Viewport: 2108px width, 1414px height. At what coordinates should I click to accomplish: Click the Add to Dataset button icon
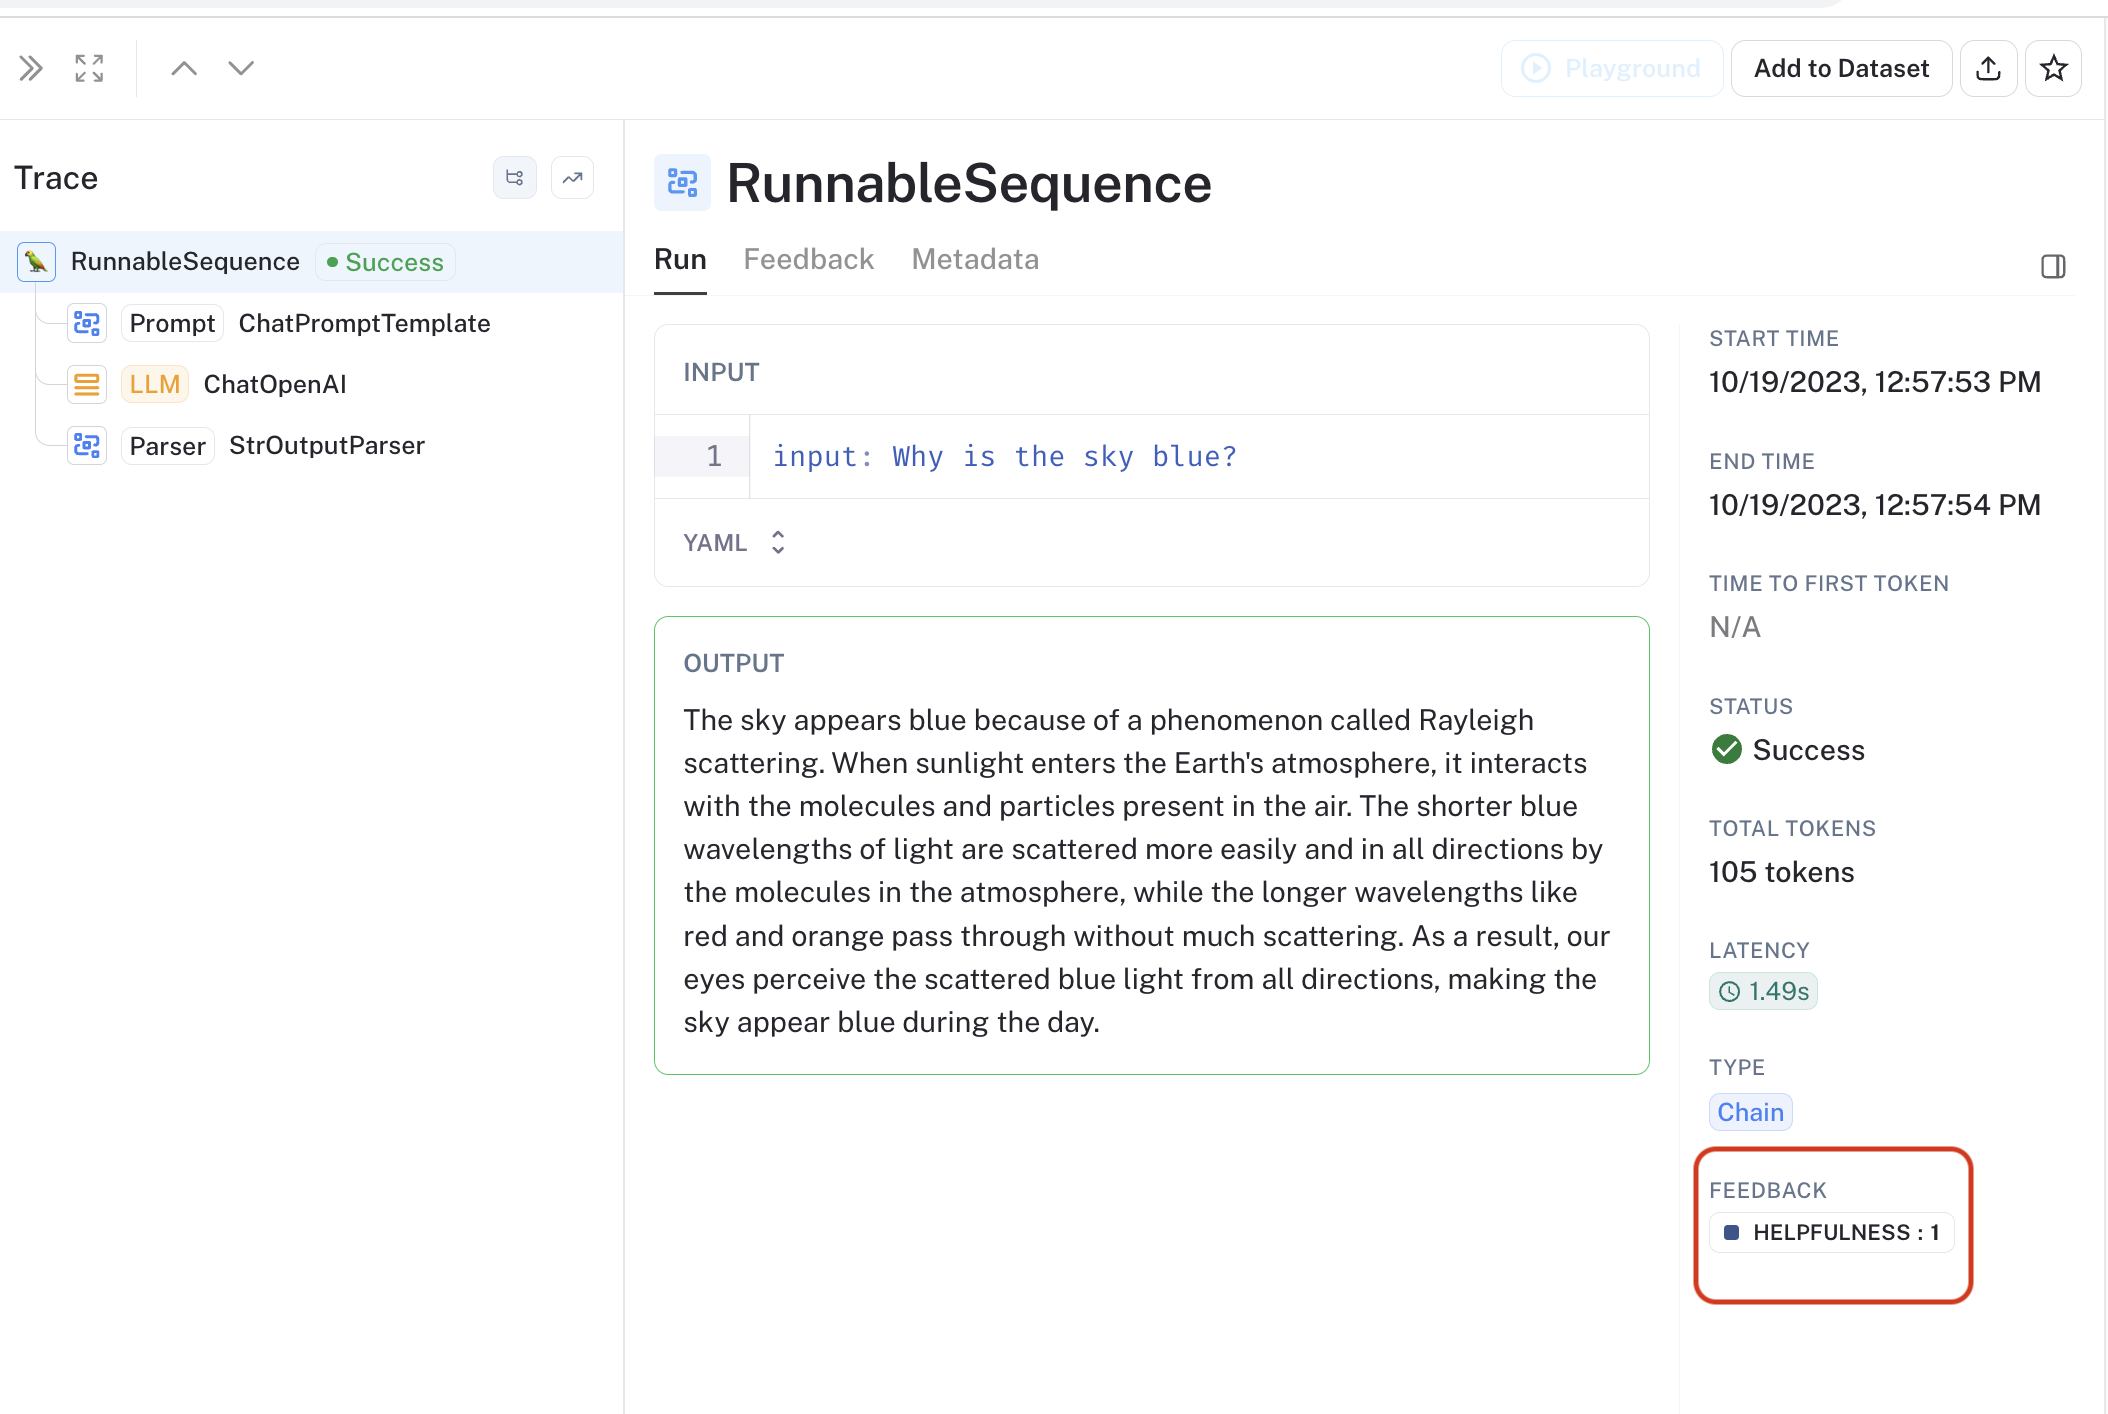[1840, 66]
